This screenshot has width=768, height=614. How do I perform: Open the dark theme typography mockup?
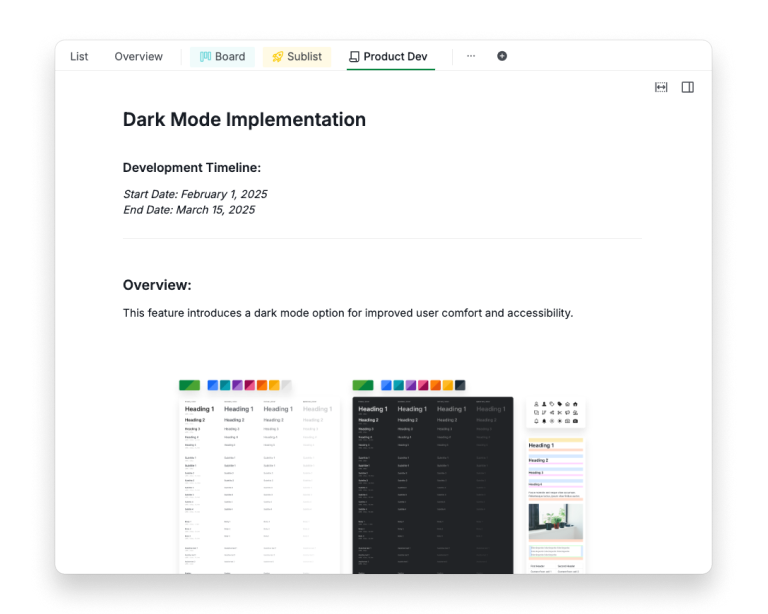[x=433, y=485]
